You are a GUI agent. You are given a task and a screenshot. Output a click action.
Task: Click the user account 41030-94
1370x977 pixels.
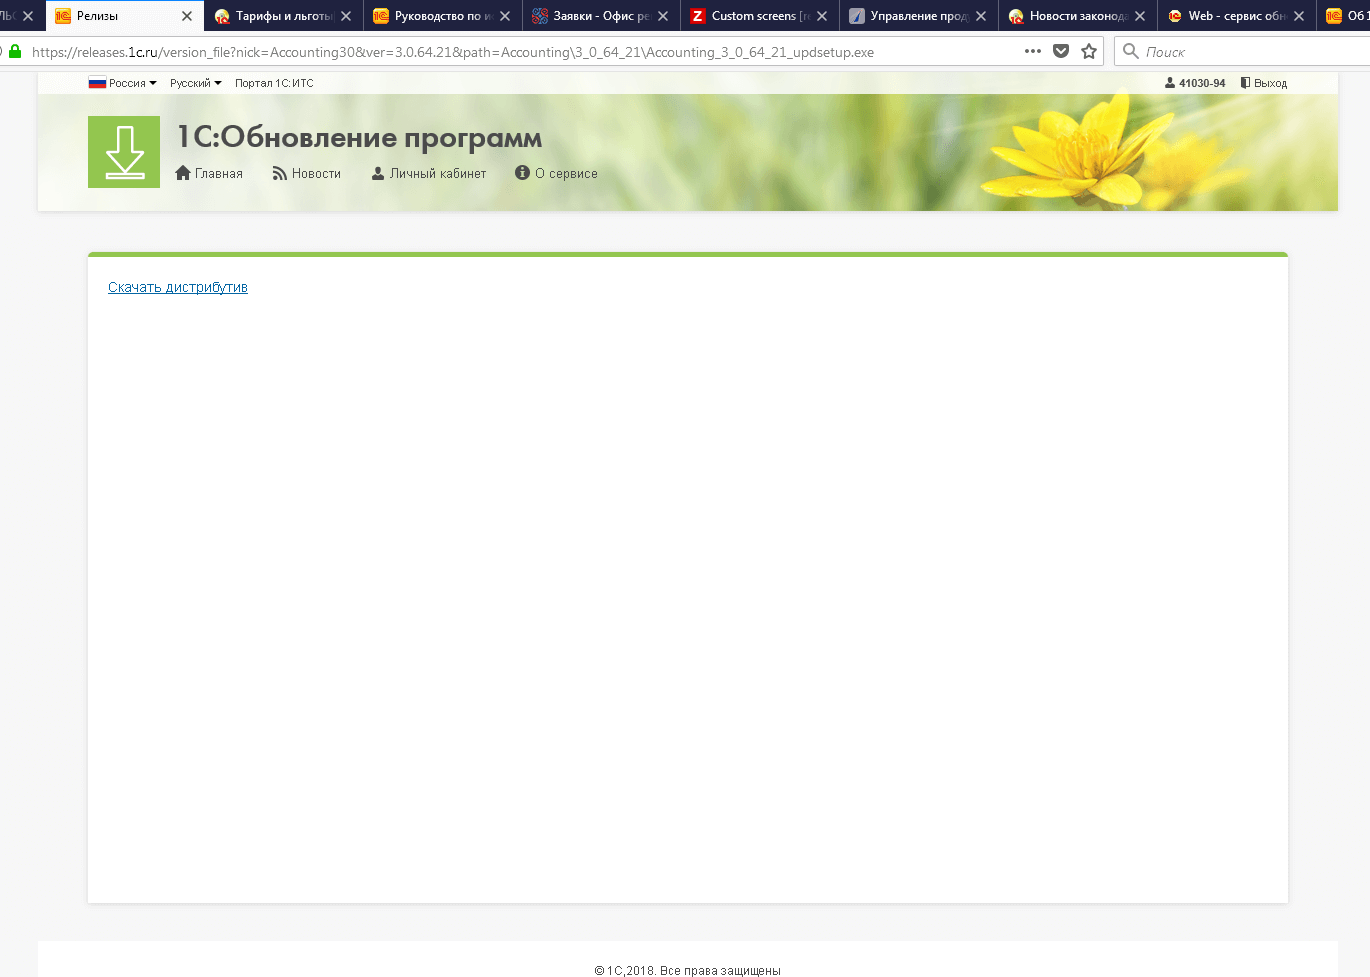pyautogui.click(x=1195, y=83)
